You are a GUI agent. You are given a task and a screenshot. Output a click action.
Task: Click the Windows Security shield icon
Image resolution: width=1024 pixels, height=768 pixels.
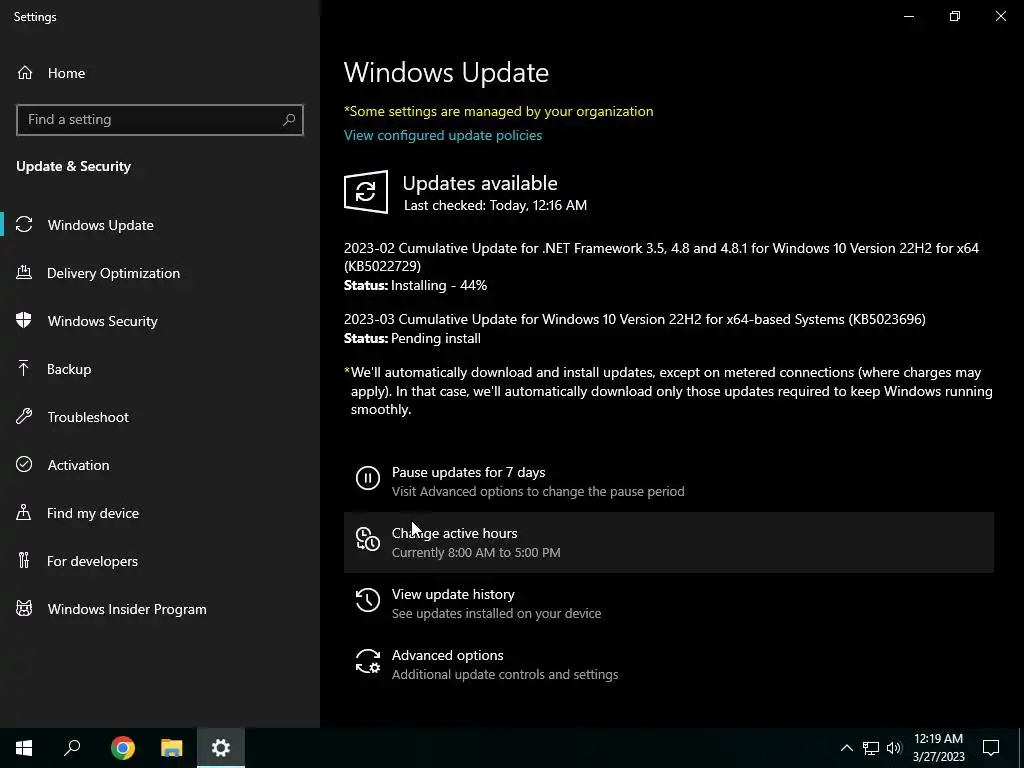[24, 321]
